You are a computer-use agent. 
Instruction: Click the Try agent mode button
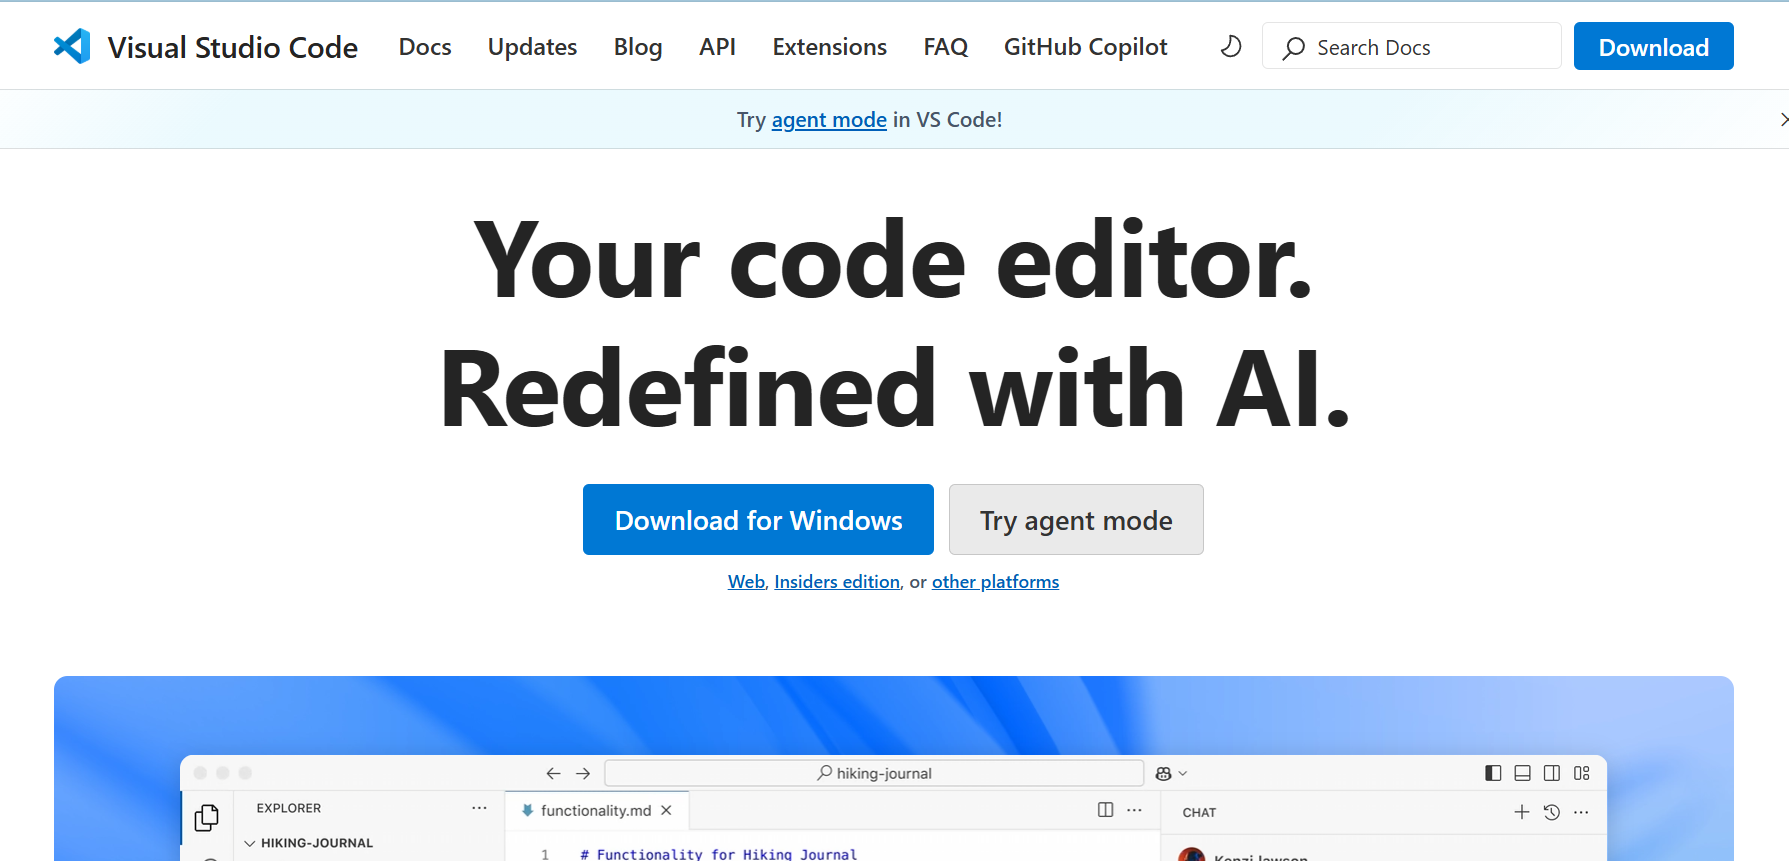[1076, 520]
